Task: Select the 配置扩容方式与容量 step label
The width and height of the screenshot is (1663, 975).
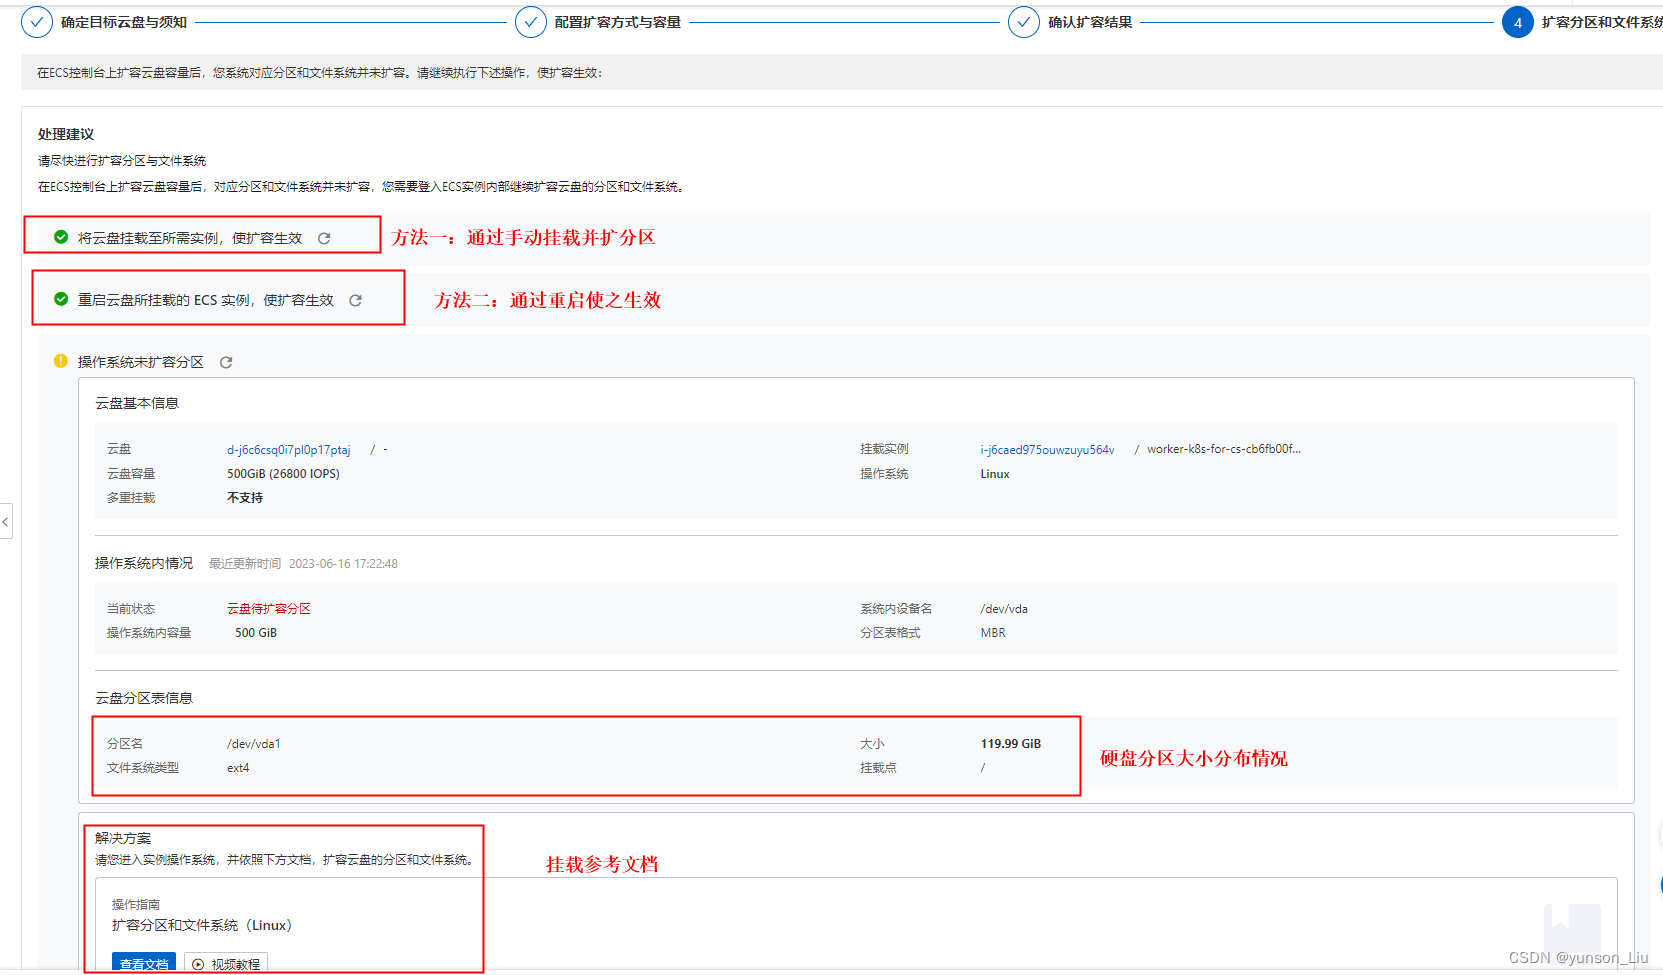Action: 618,22
